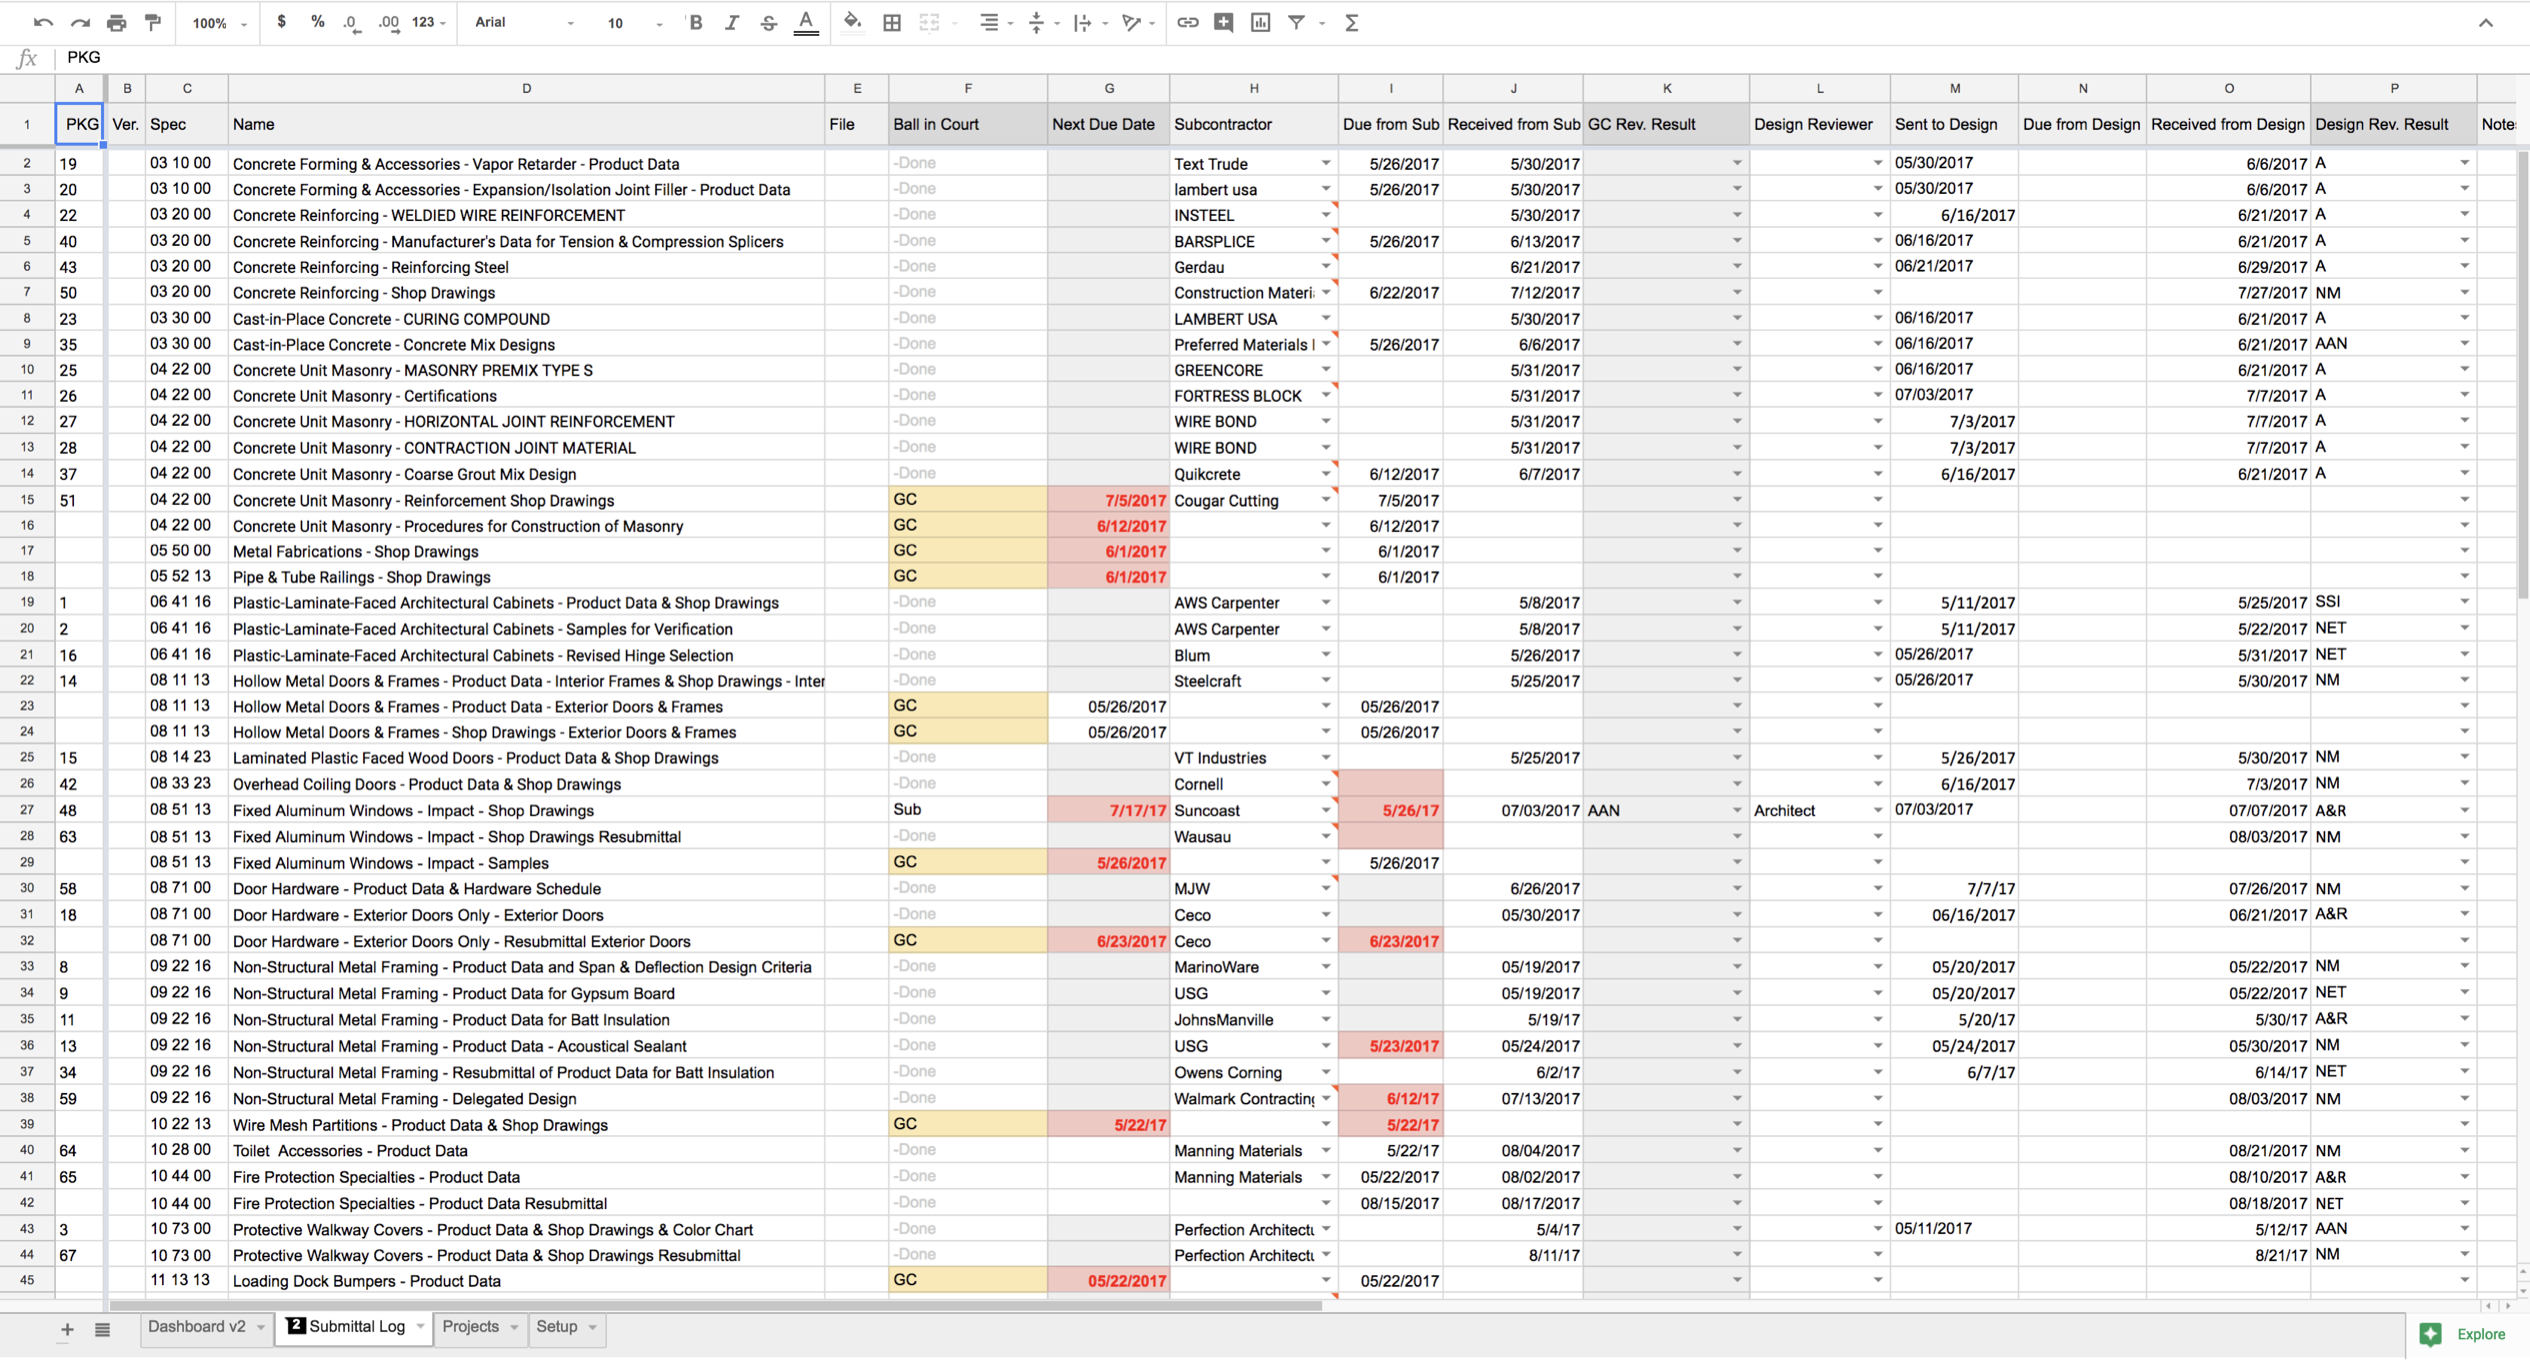
Task: Switch to the Projects tab
Action: click(x=471, y=1326)
